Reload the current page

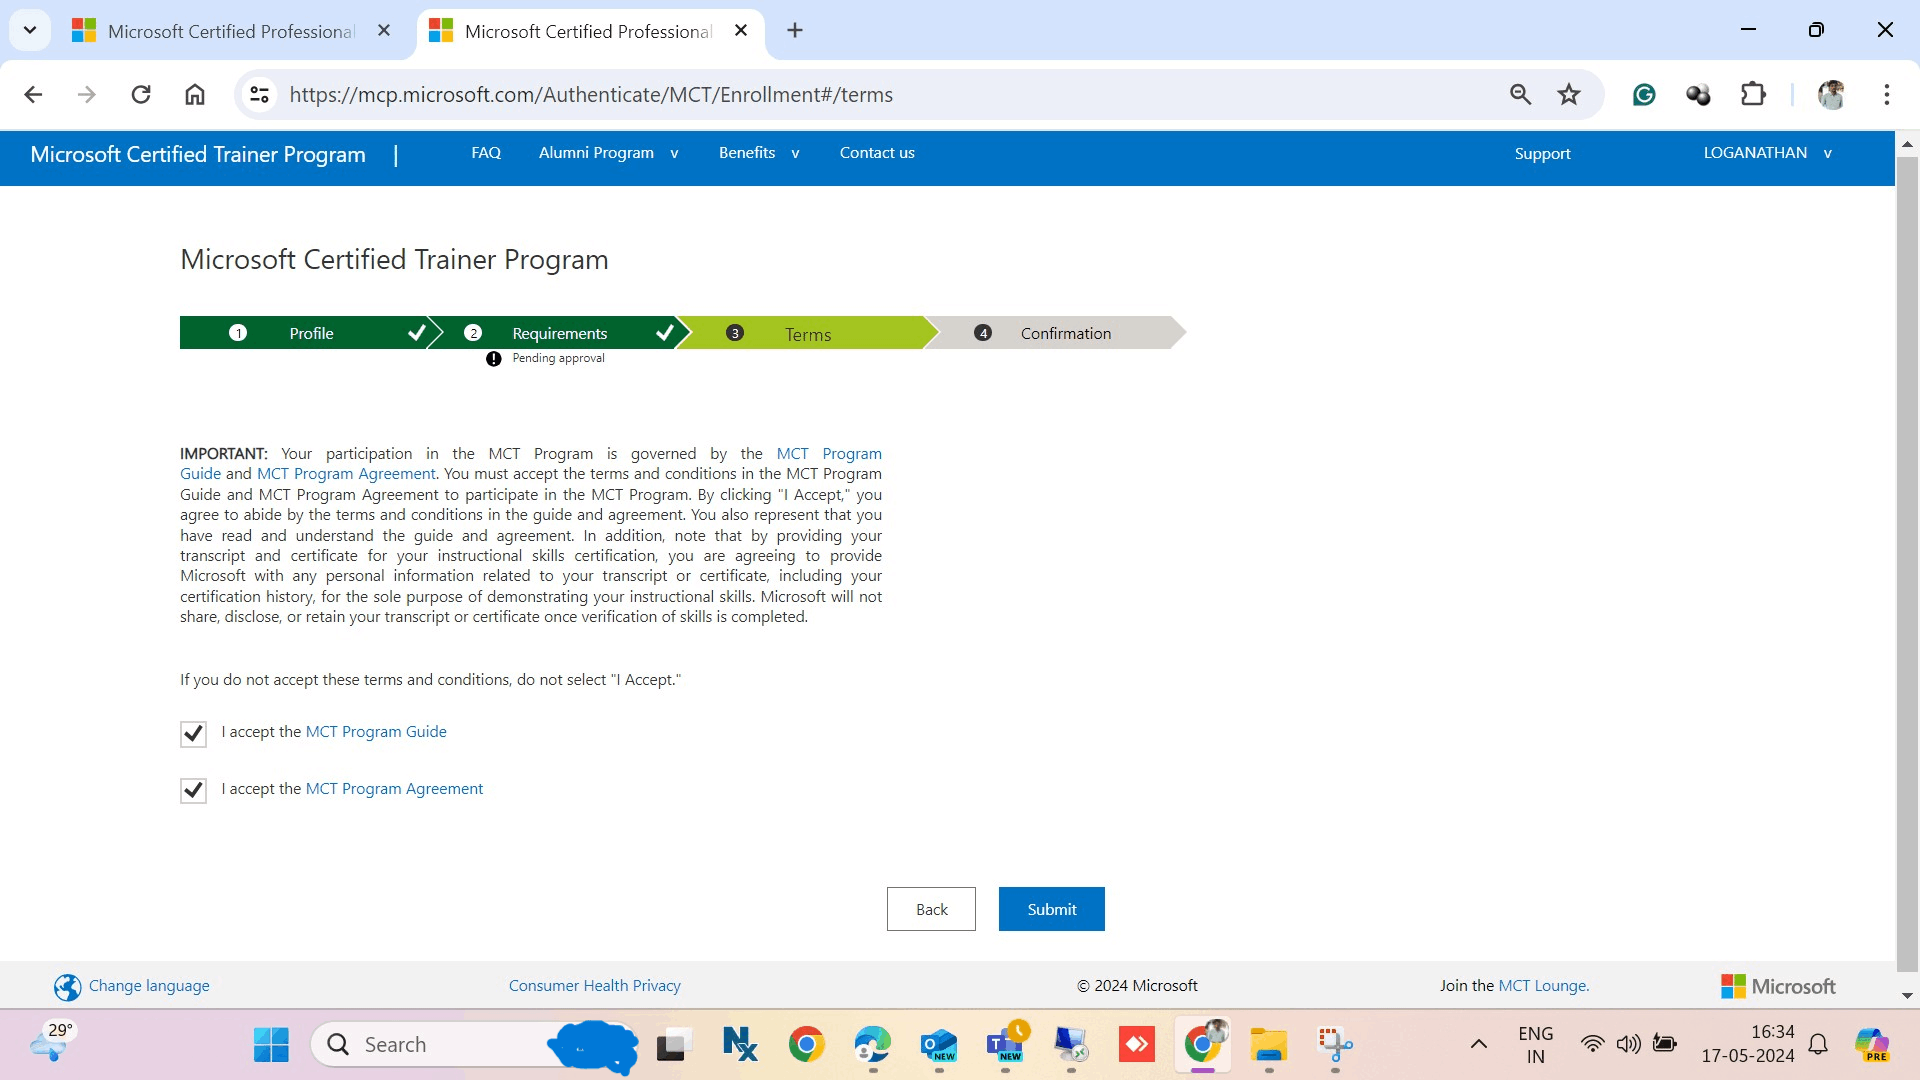pos(141,94)
